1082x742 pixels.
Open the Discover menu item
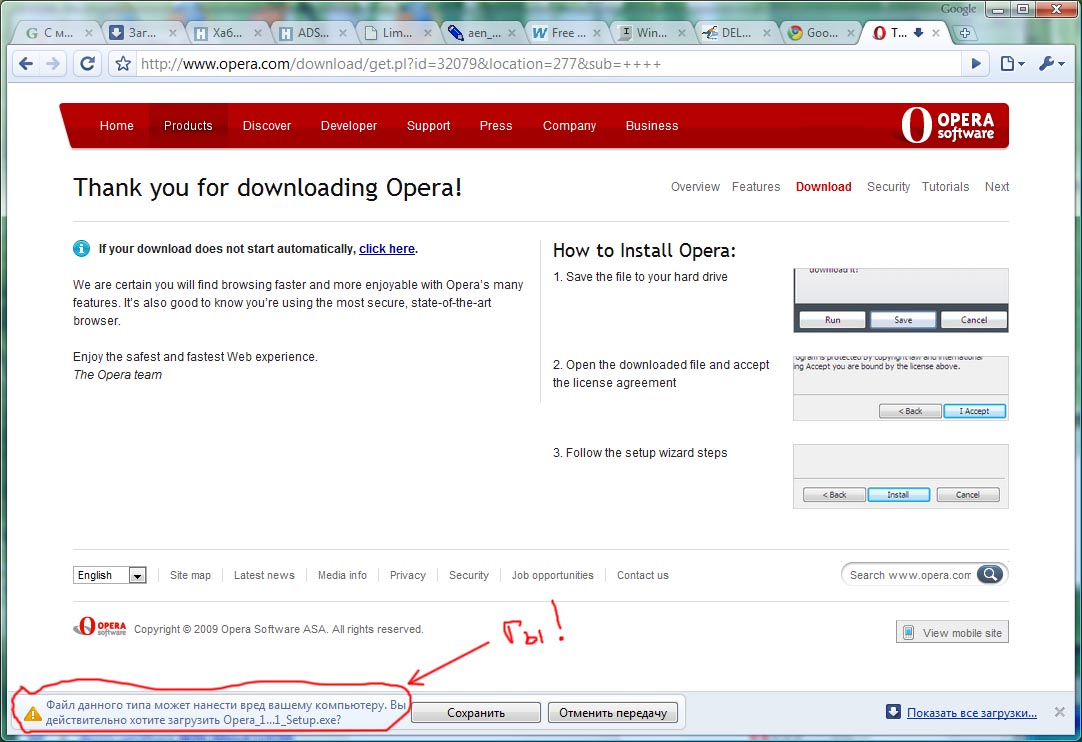click(267, 126)
